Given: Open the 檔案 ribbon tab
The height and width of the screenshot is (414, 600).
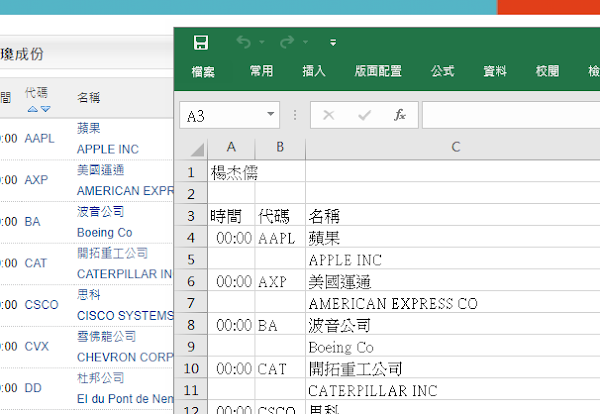Looking at the screenshot, I should coord(203,71).
